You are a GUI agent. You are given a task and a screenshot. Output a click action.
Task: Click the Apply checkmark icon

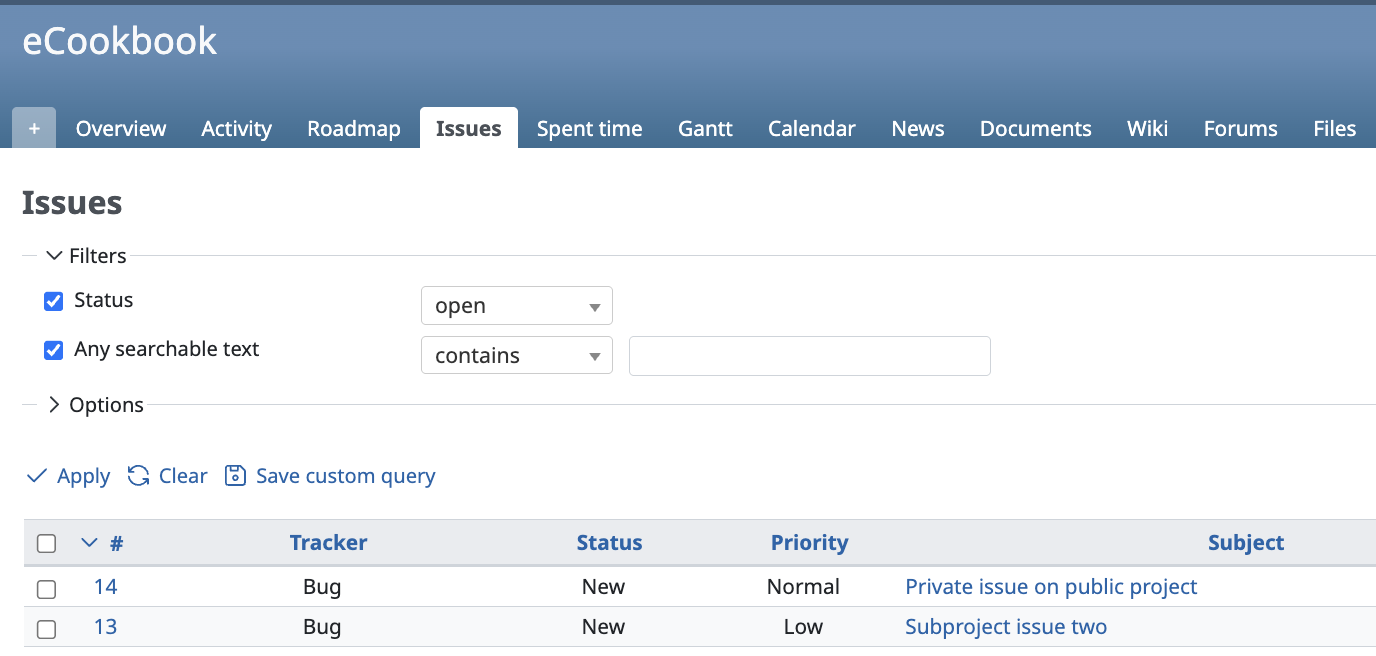pos(37,476)
